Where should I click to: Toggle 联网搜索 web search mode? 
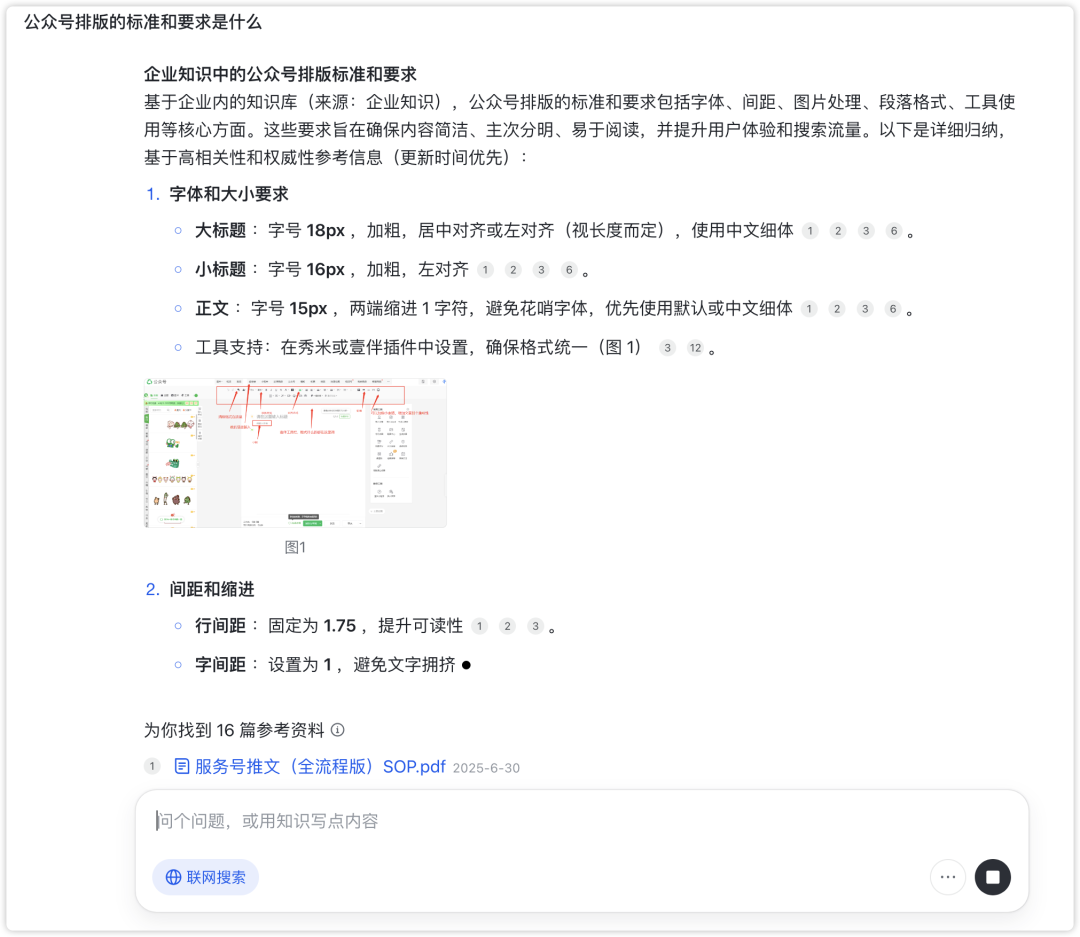[205, 877]
